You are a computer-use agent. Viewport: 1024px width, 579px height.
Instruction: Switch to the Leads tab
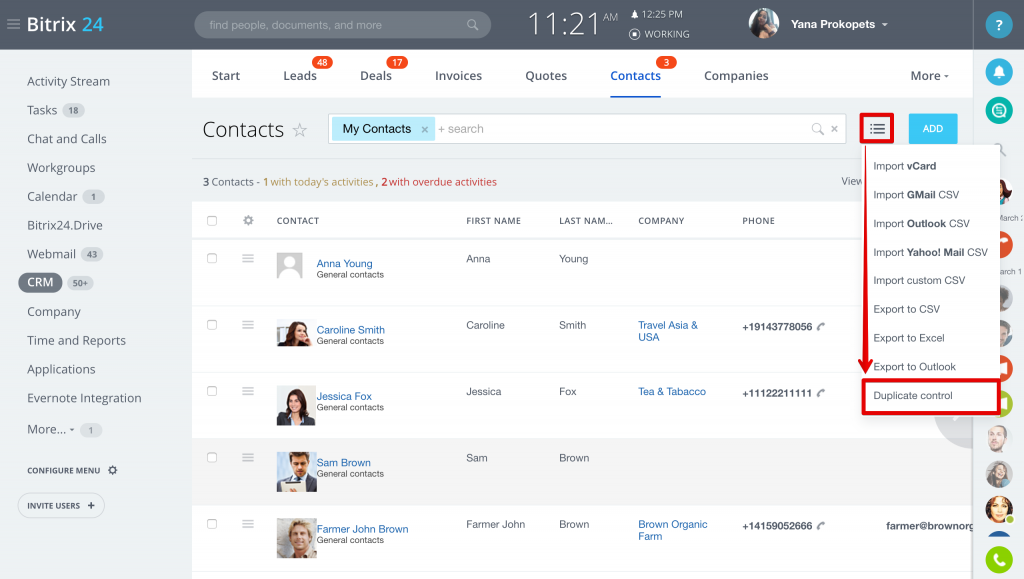[300, 76]
